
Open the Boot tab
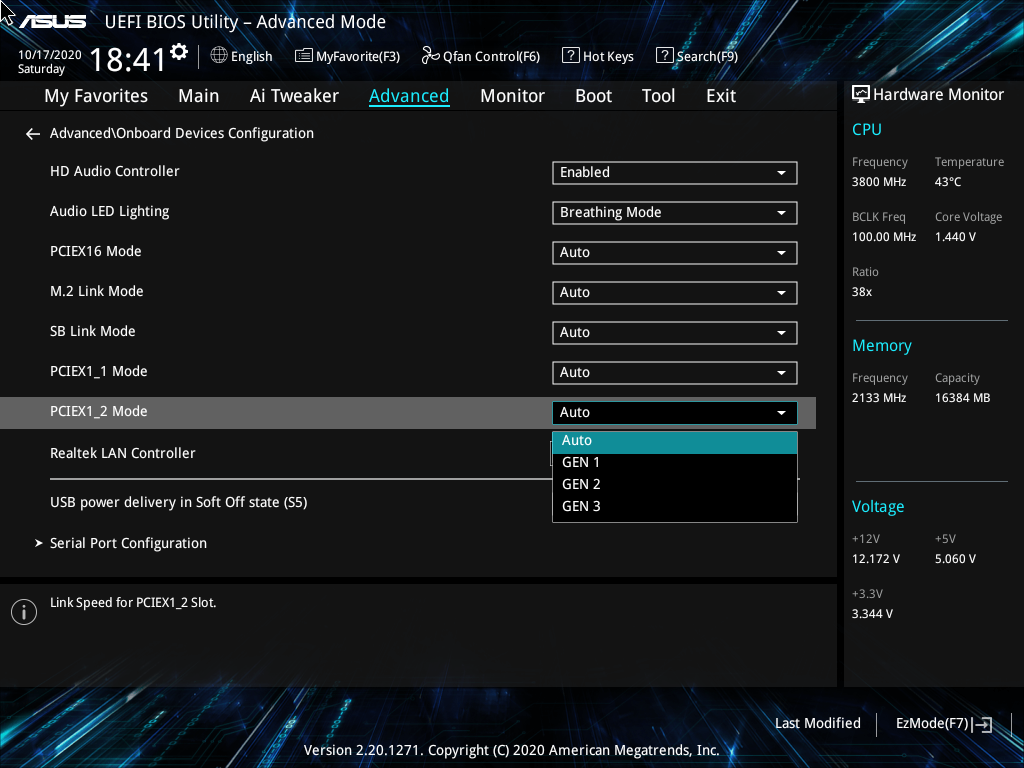point(593,96)
